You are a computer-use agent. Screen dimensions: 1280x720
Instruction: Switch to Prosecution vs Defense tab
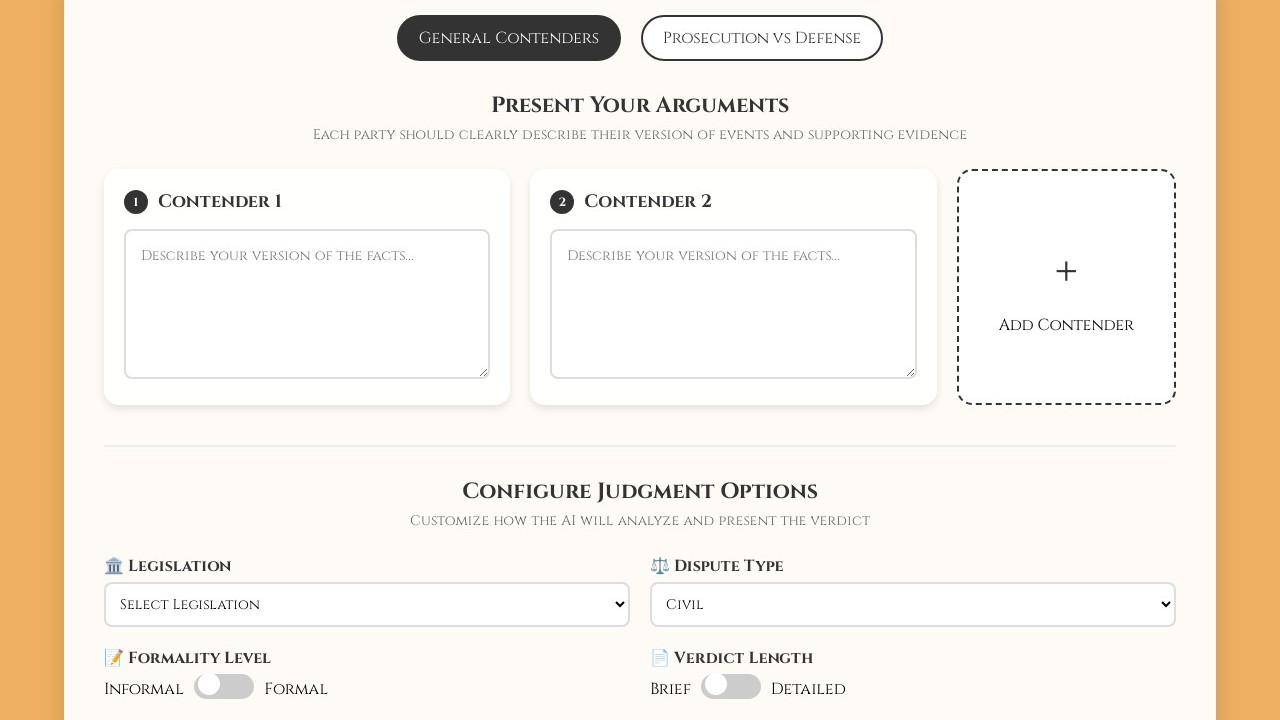click(762, 38)
